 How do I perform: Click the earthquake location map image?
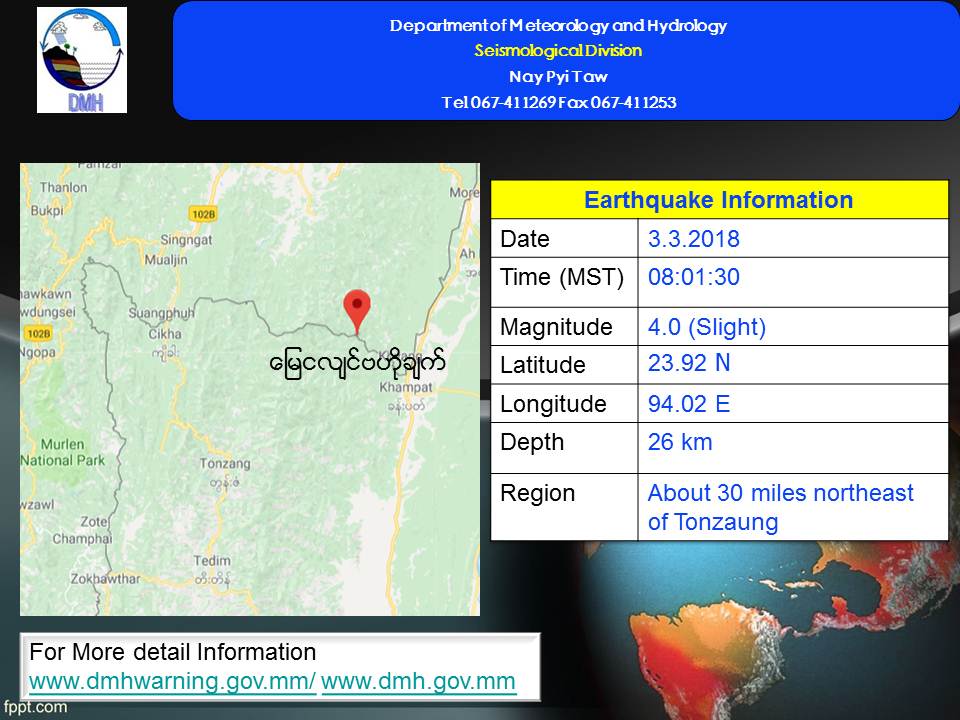click(250, 389)
